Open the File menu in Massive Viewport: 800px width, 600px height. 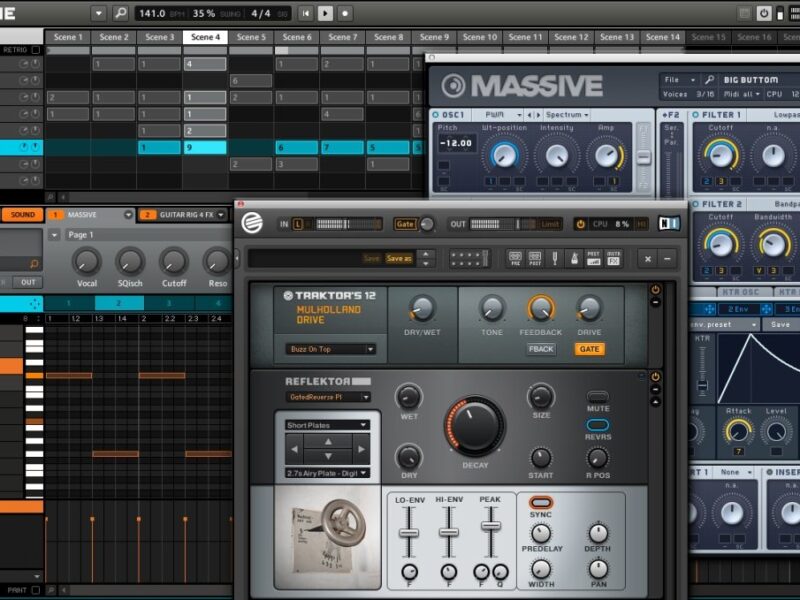[676, 79]
